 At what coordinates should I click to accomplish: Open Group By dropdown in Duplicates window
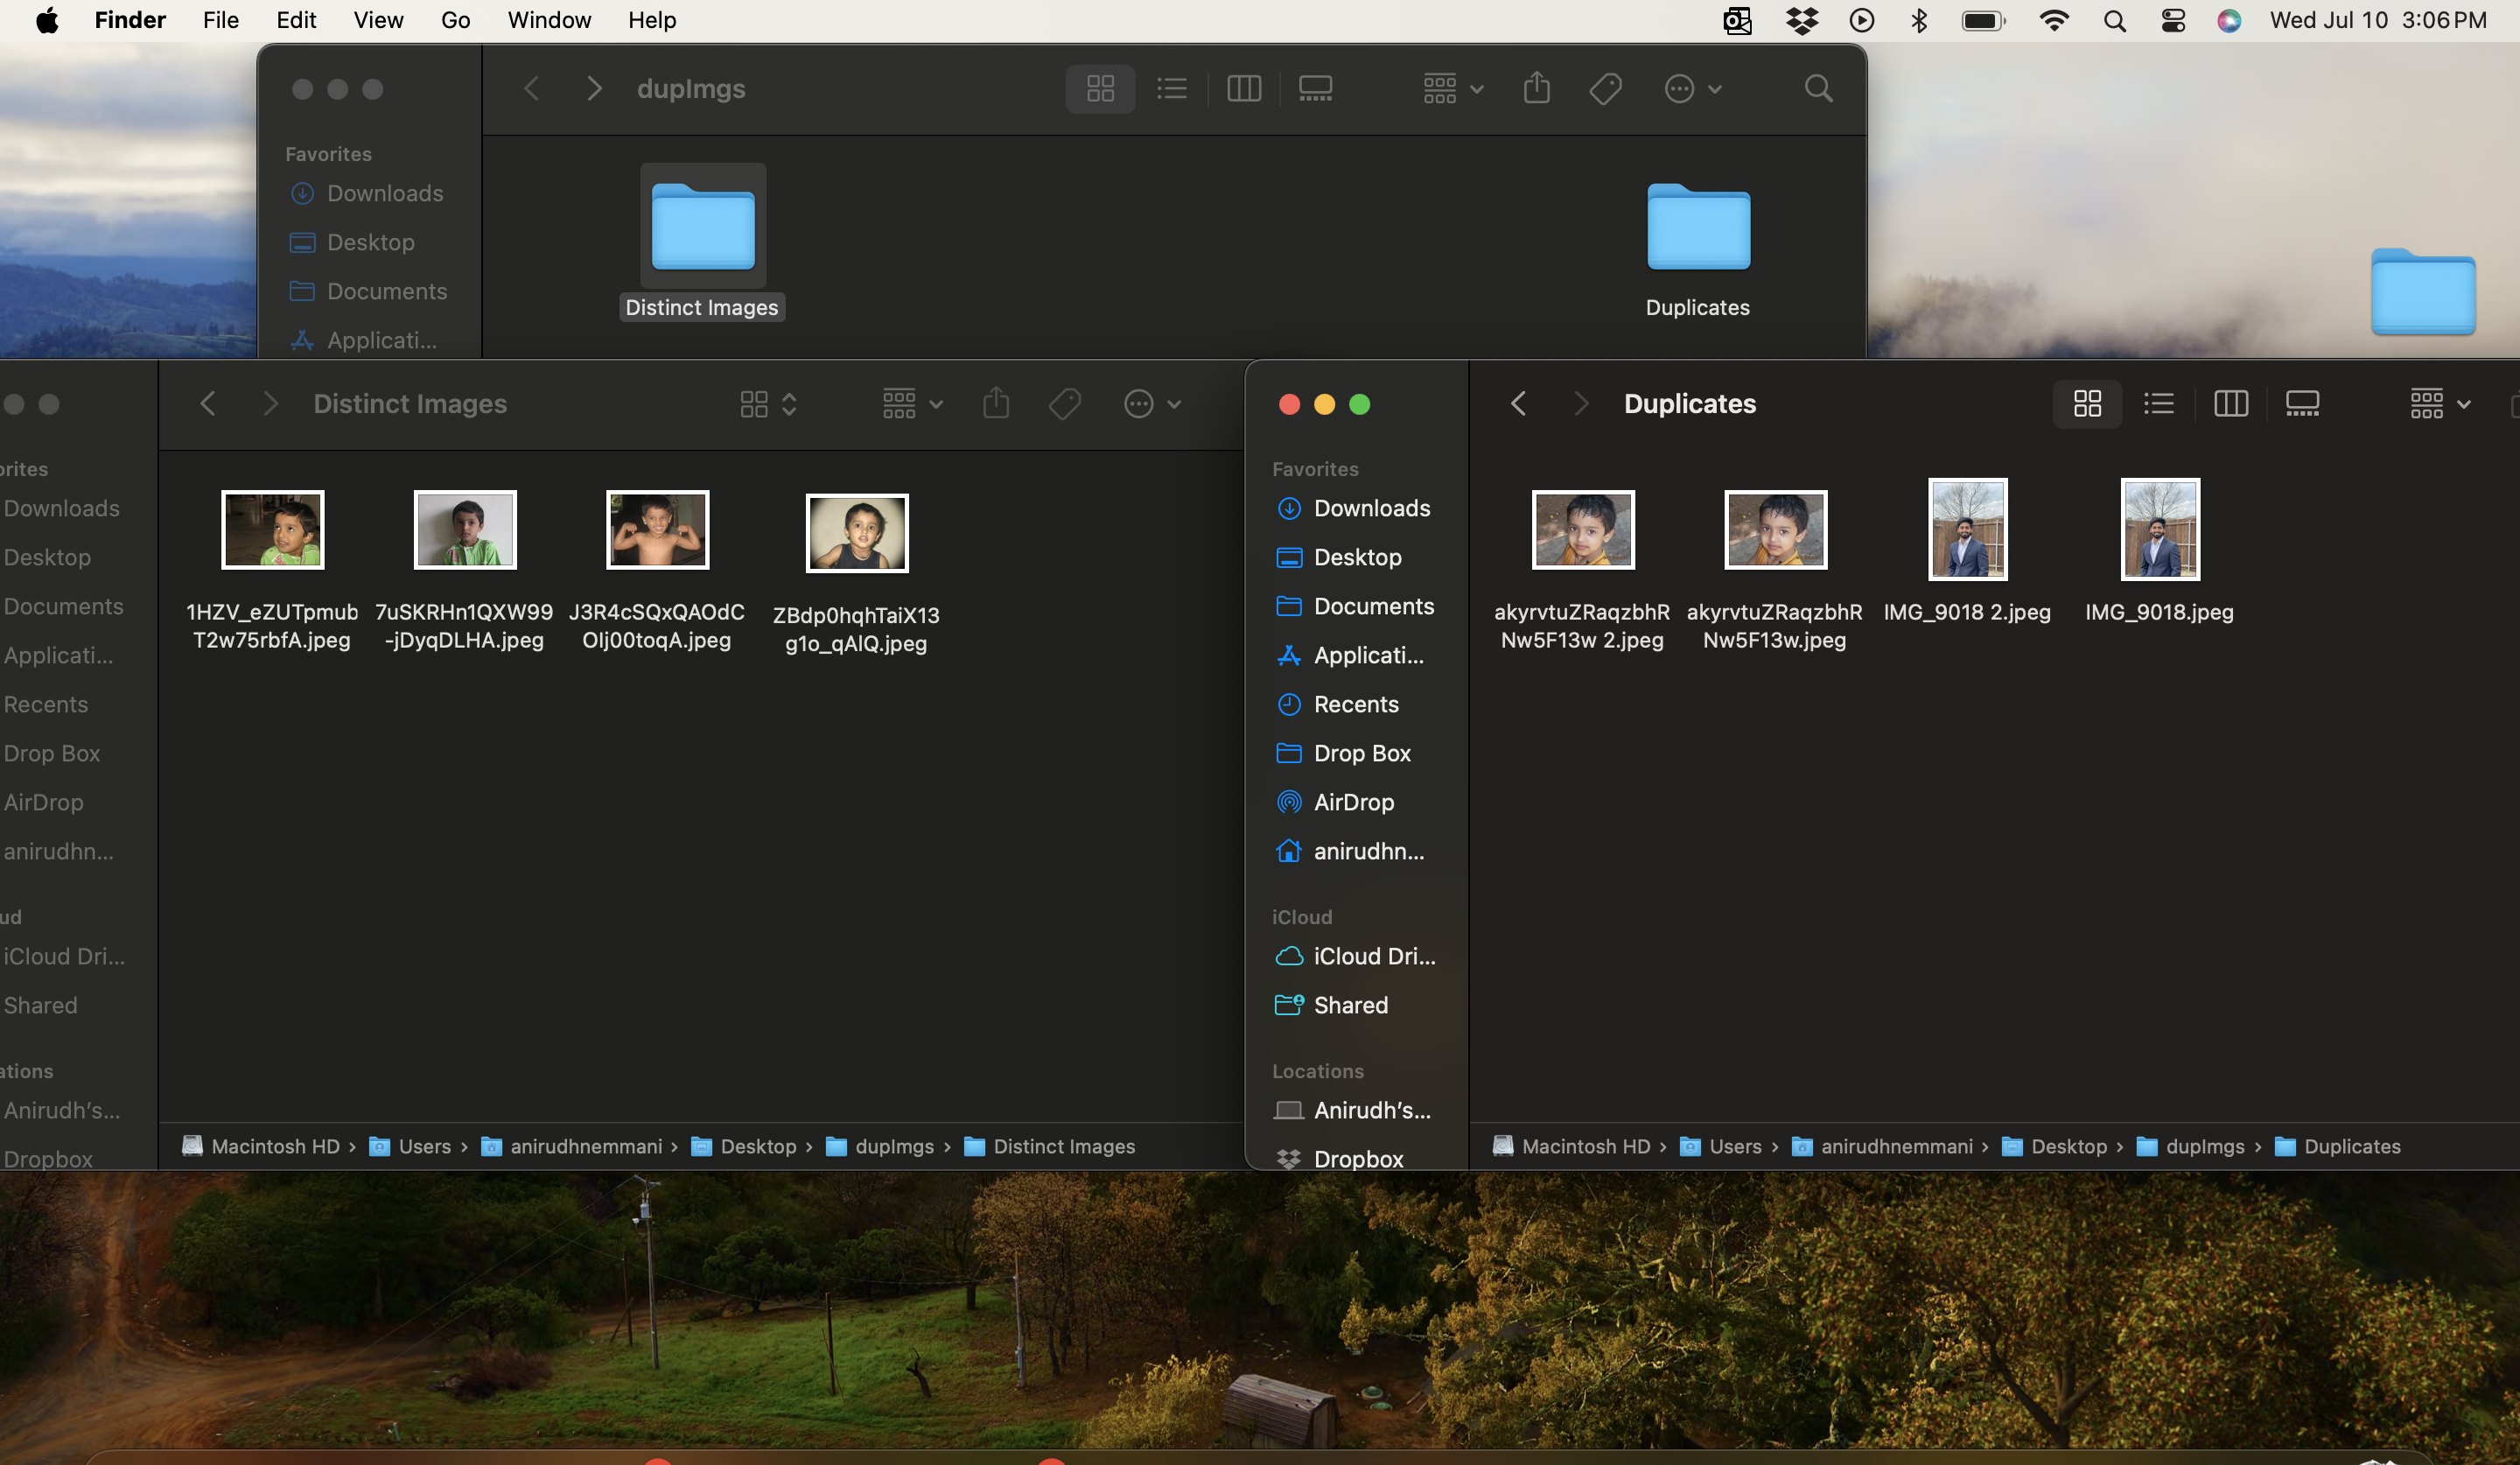tap(2440, 404)
